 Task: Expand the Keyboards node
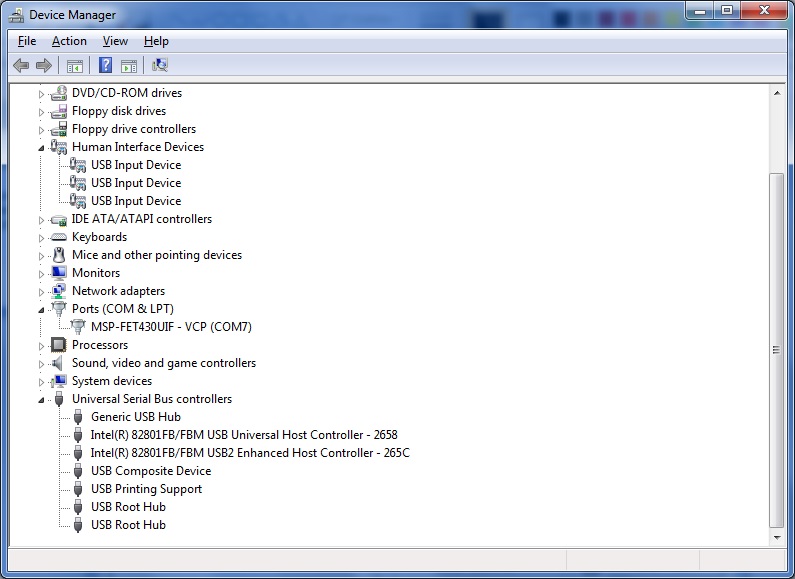42,238
